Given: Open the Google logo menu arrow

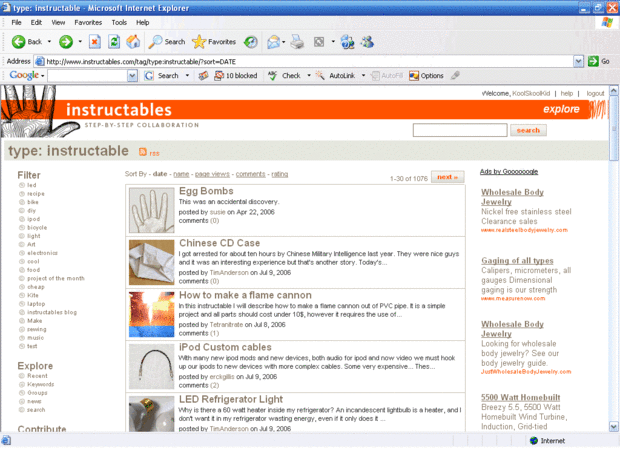Looking at the screenshot, I should pyautogui.click(x=42, y=76).
